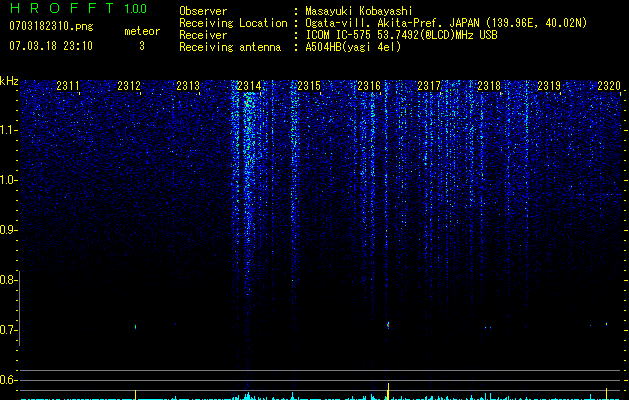Click the 2311 time marker

(x=68, y=85)
